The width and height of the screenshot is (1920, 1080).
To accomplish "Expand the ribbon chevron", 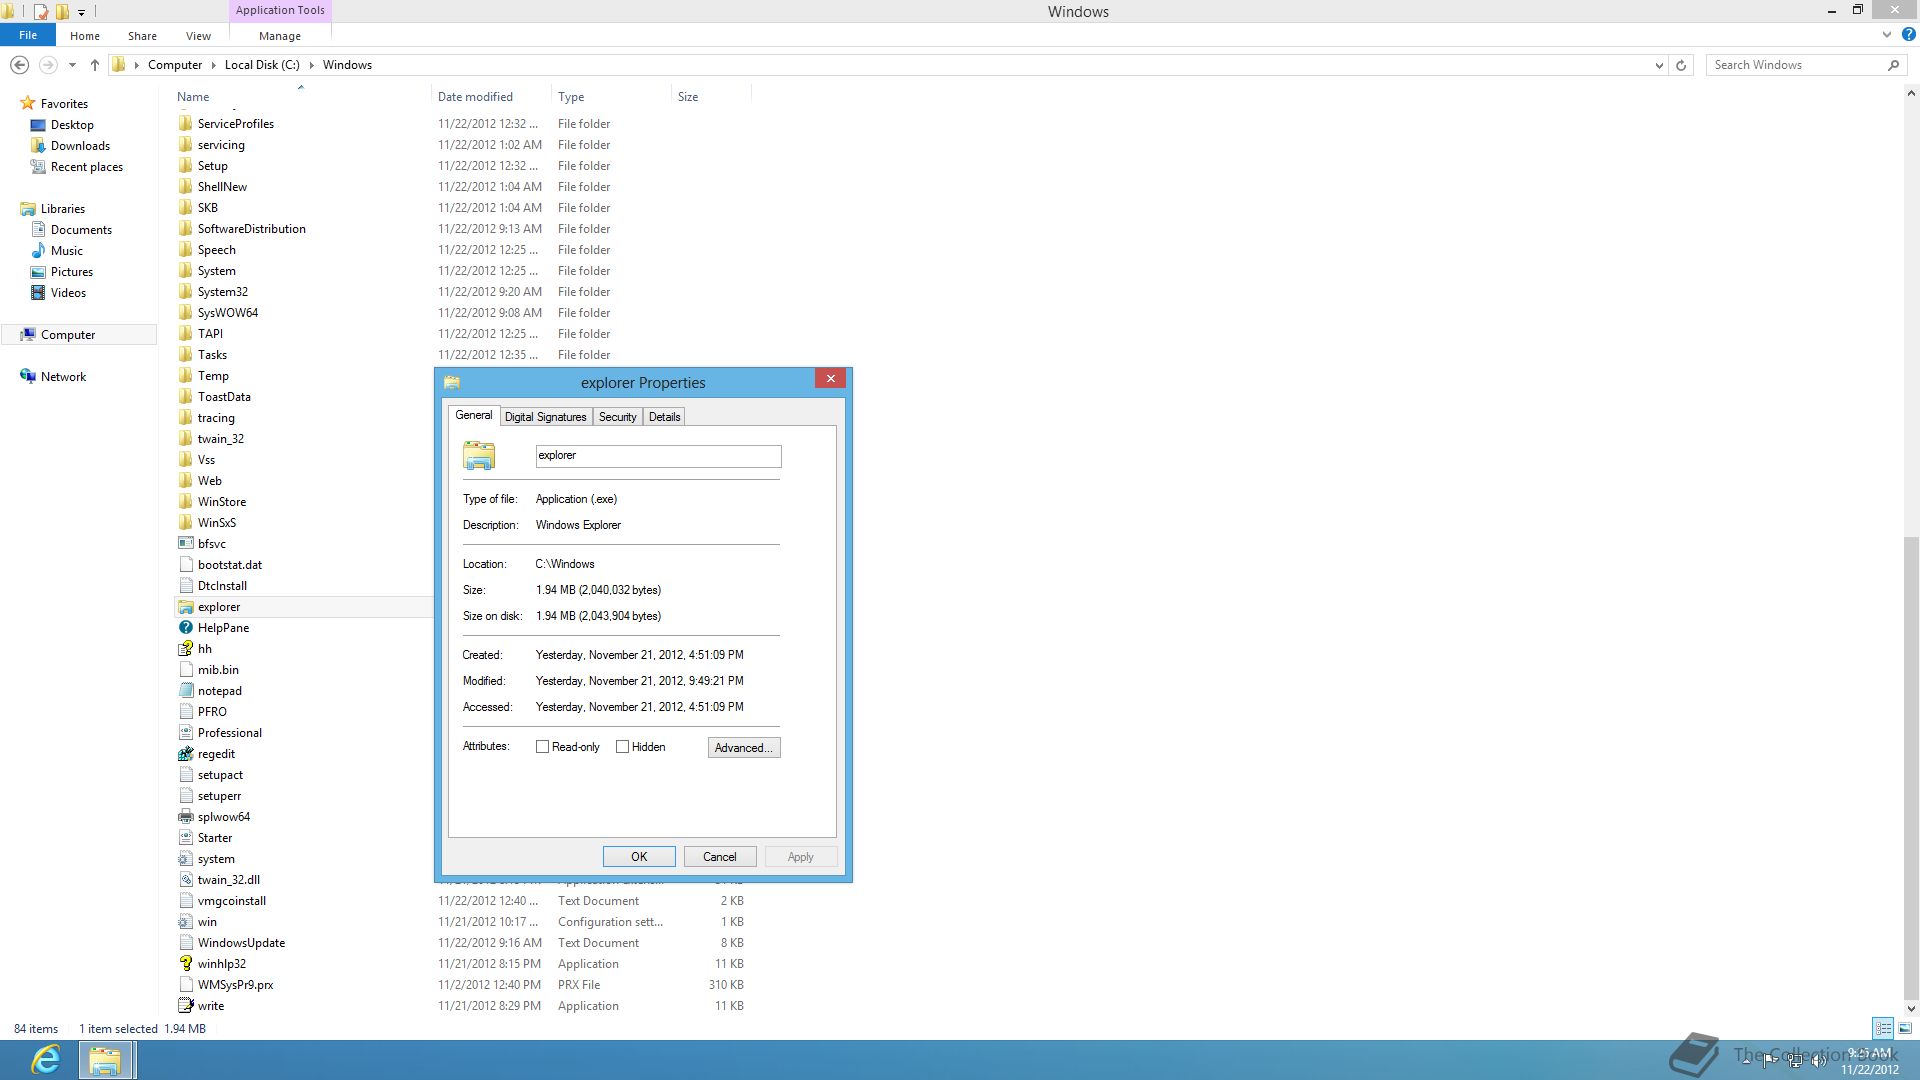I will (1886, 34).
